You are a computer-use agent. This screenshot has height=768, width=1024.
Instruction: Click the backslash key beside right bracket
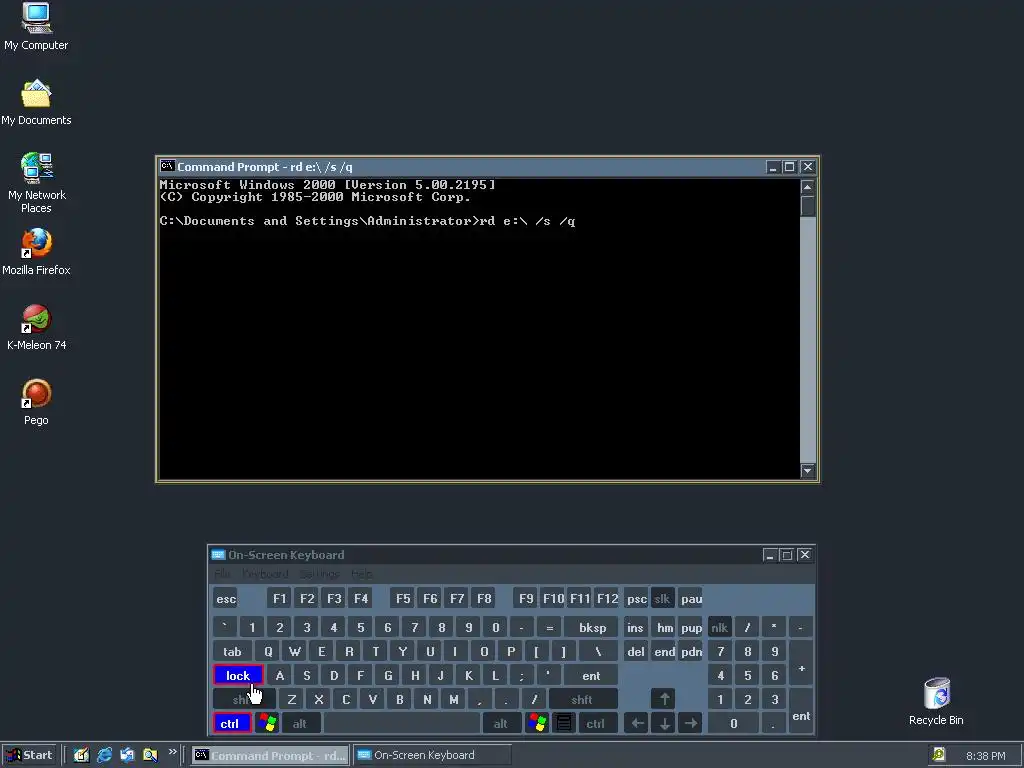[598, 651]
